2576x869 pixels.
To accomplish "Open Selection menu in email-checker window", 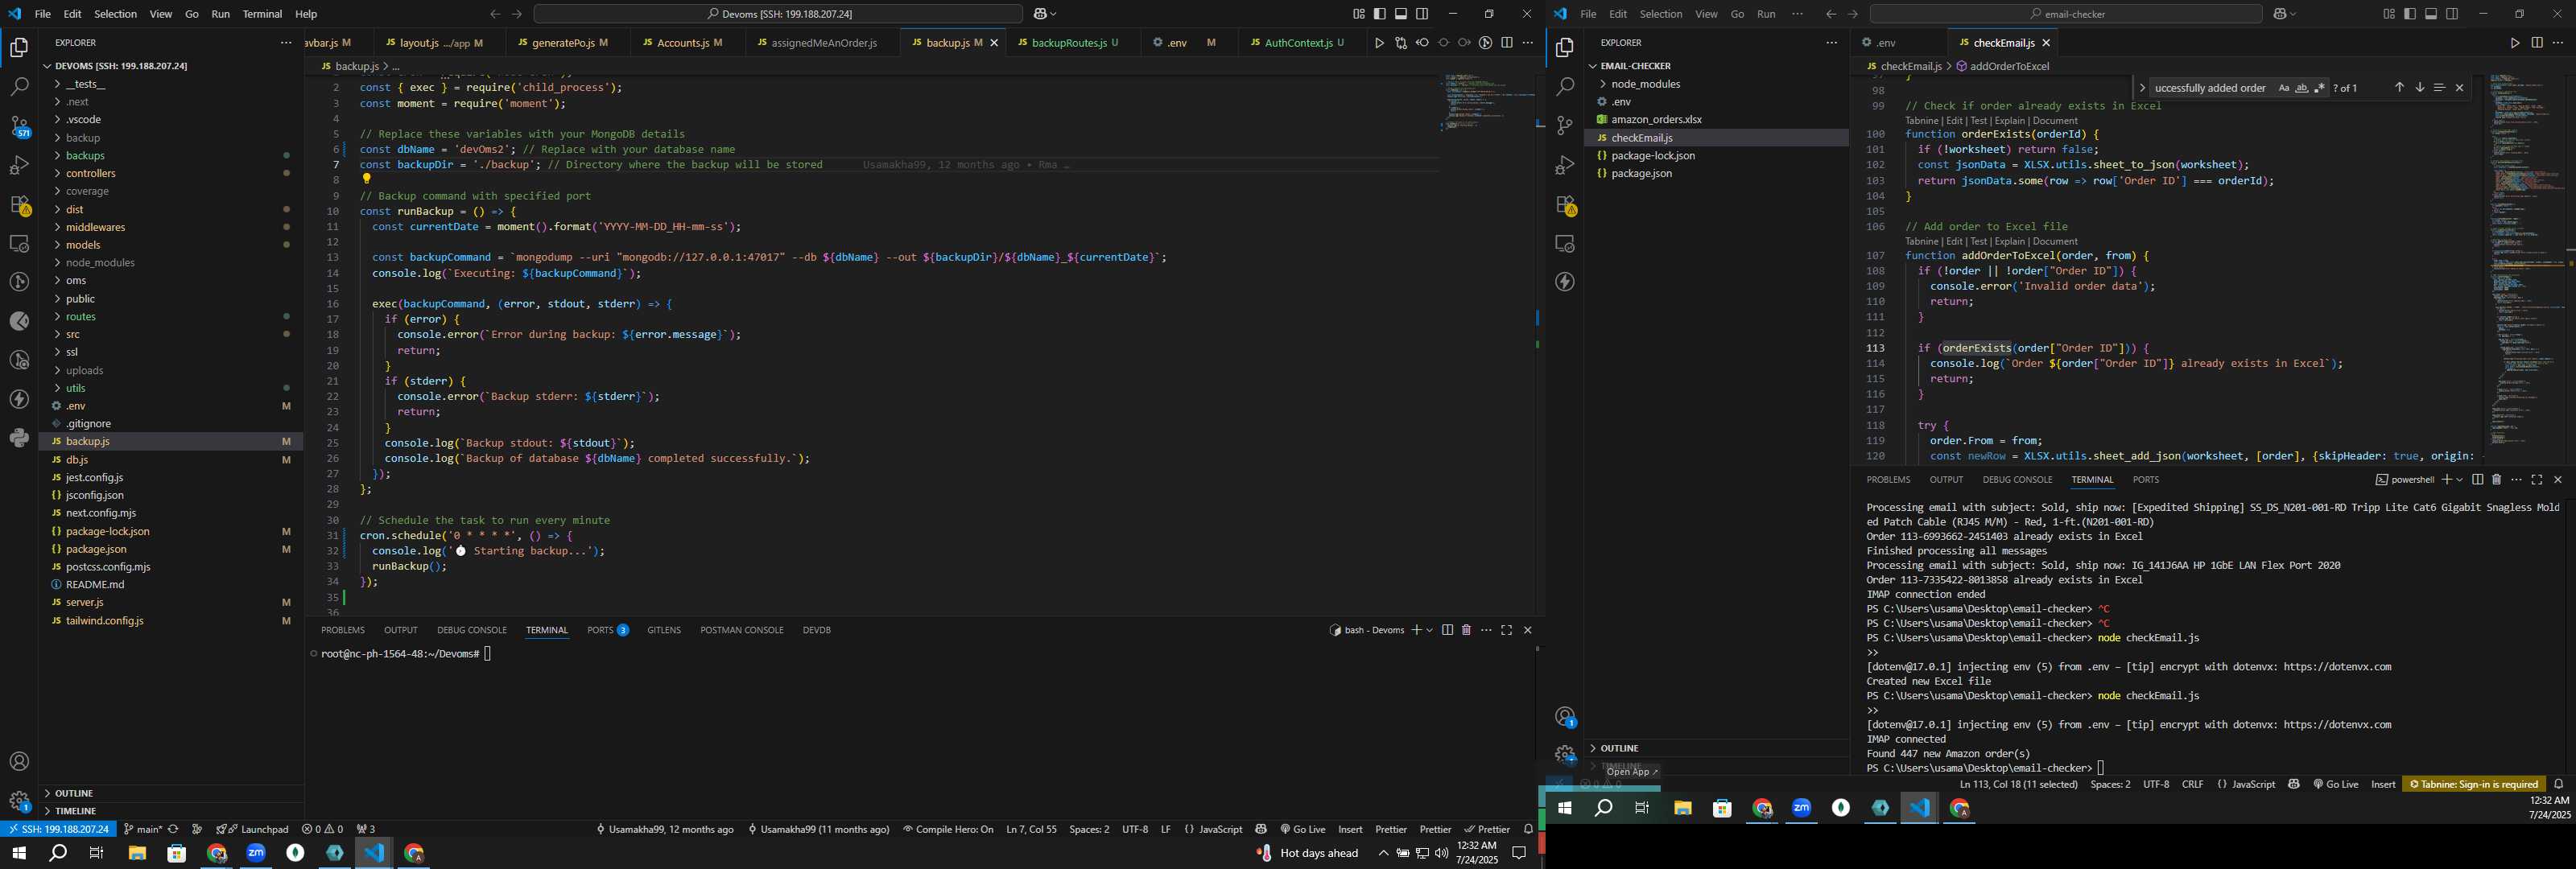I will (x=1660, y=14).
